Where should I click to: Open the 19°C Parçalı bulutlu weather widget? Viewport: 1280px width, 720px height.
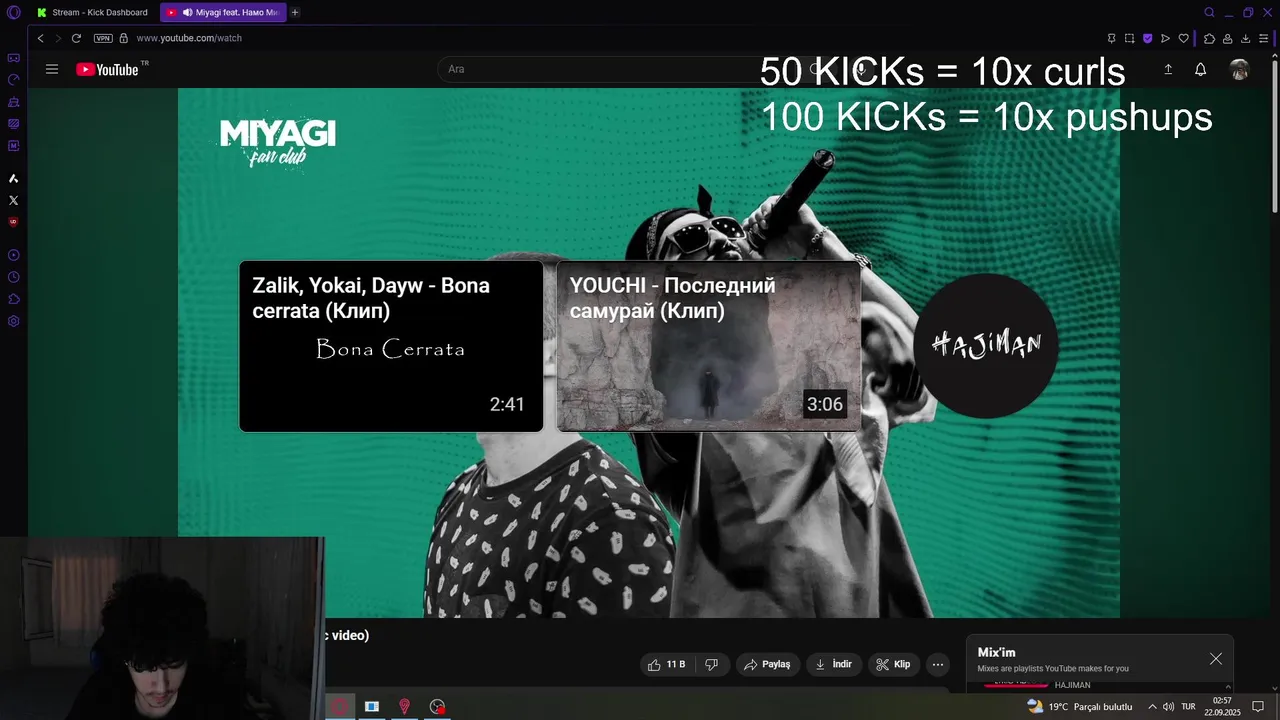coord(1080,707)
